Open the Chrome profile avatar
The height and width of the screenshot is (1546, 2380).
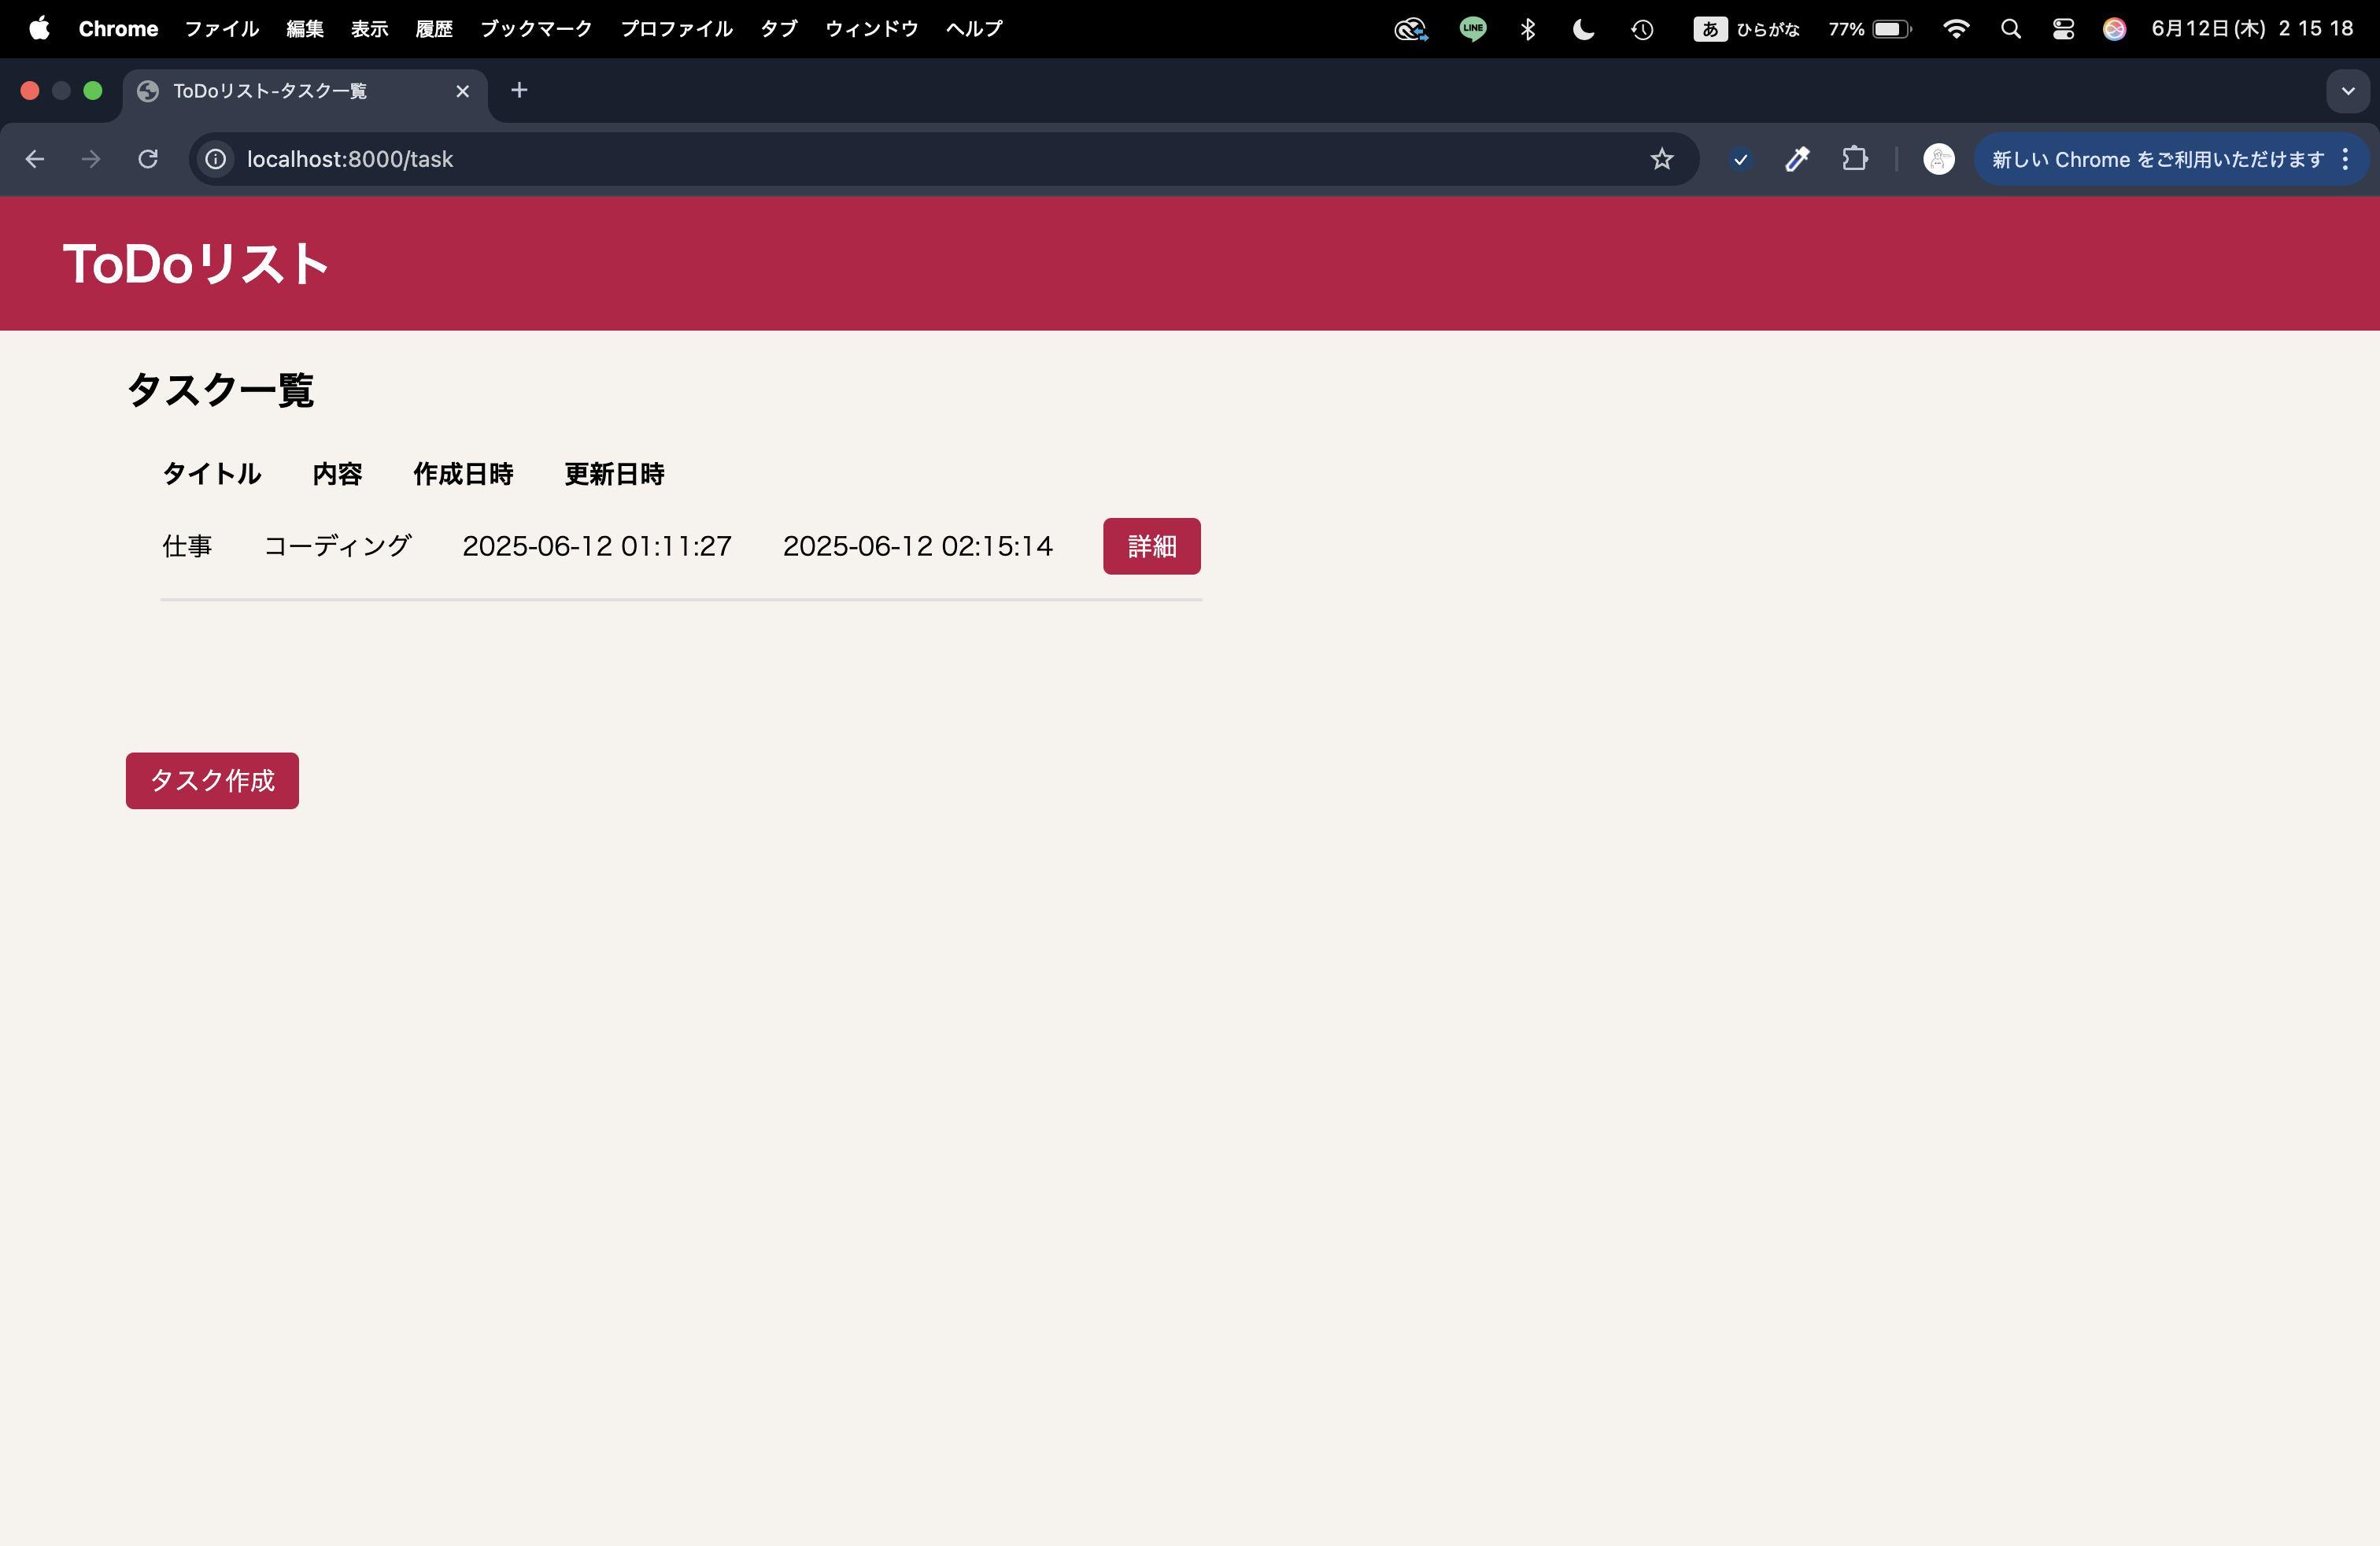1938,159
